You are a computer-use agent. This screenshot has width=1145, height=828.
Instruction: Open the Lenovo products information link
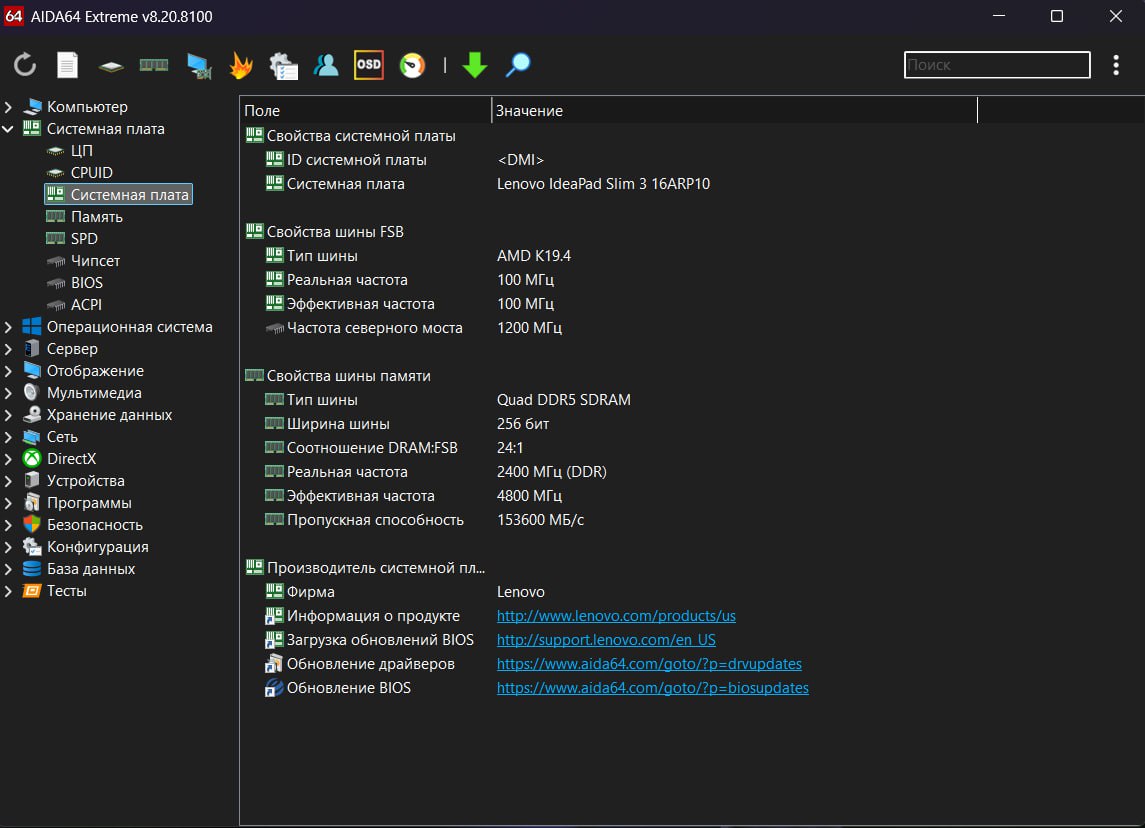616,616
